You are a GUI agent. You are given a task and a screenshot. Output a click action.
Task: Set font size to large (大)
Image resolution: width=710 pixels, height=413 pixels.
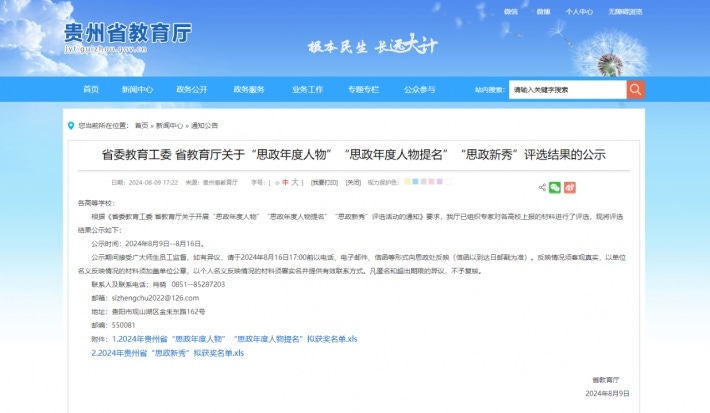pyautogui.click(x=295, y=182)
